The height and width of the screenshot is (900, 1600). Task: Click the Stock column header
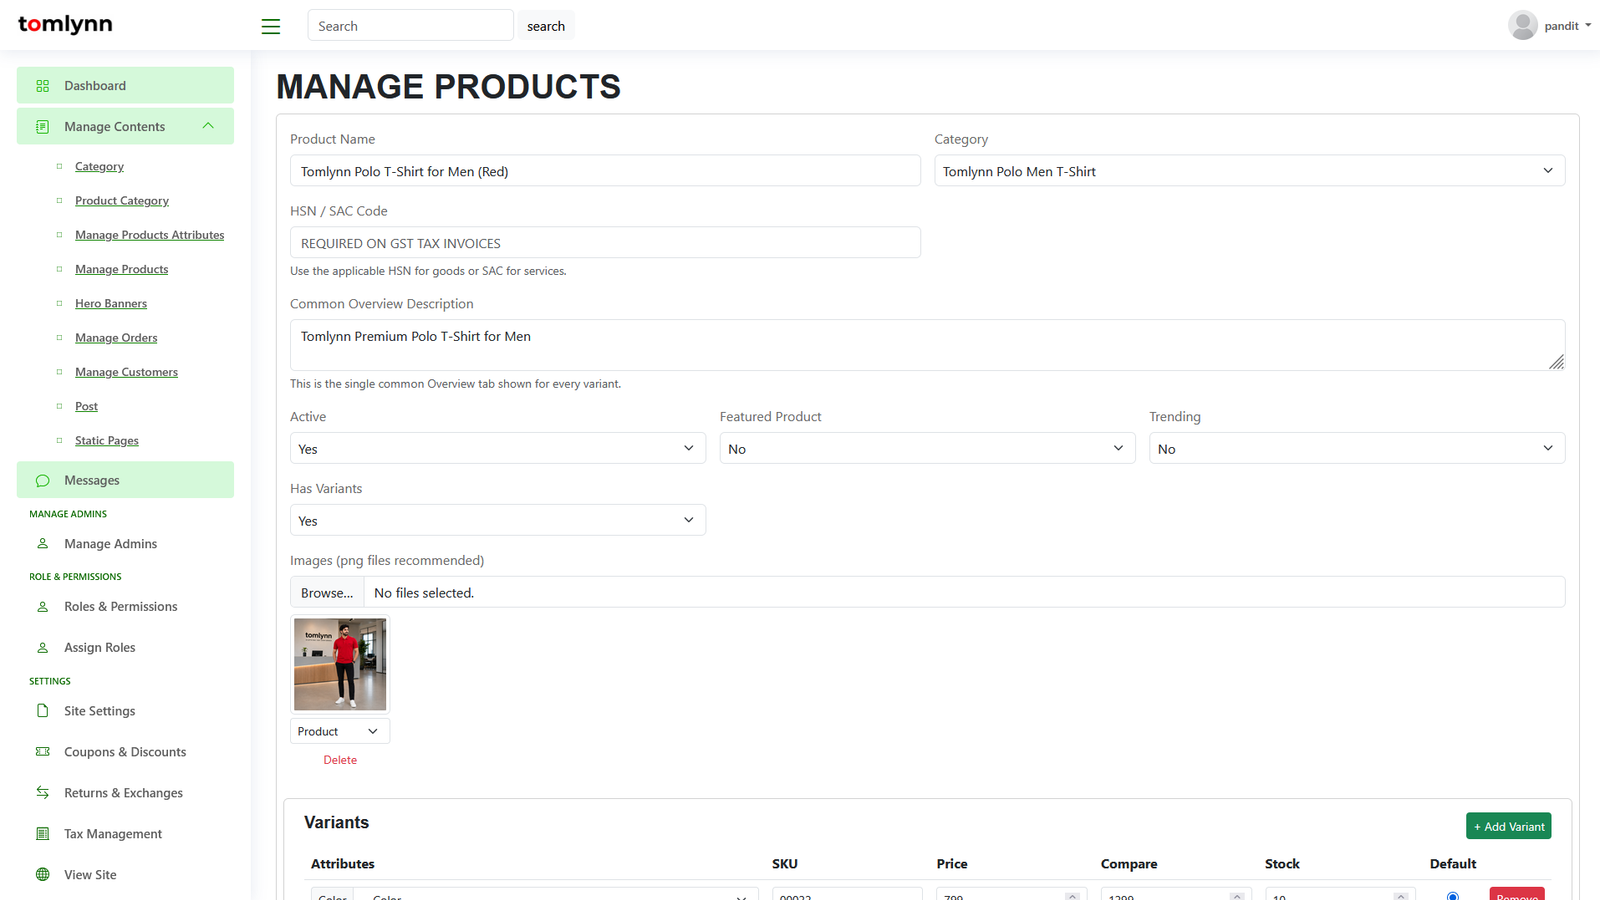tap(1282, 864)
